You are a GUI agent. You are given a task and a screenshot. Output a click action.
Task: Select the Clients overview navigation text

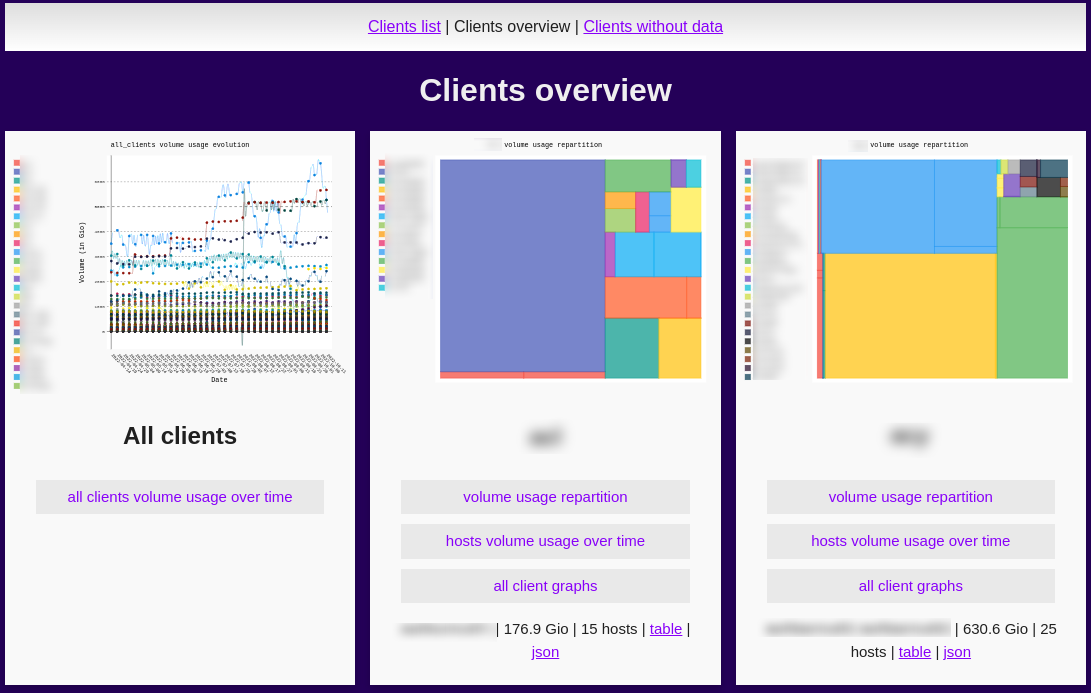512,26
